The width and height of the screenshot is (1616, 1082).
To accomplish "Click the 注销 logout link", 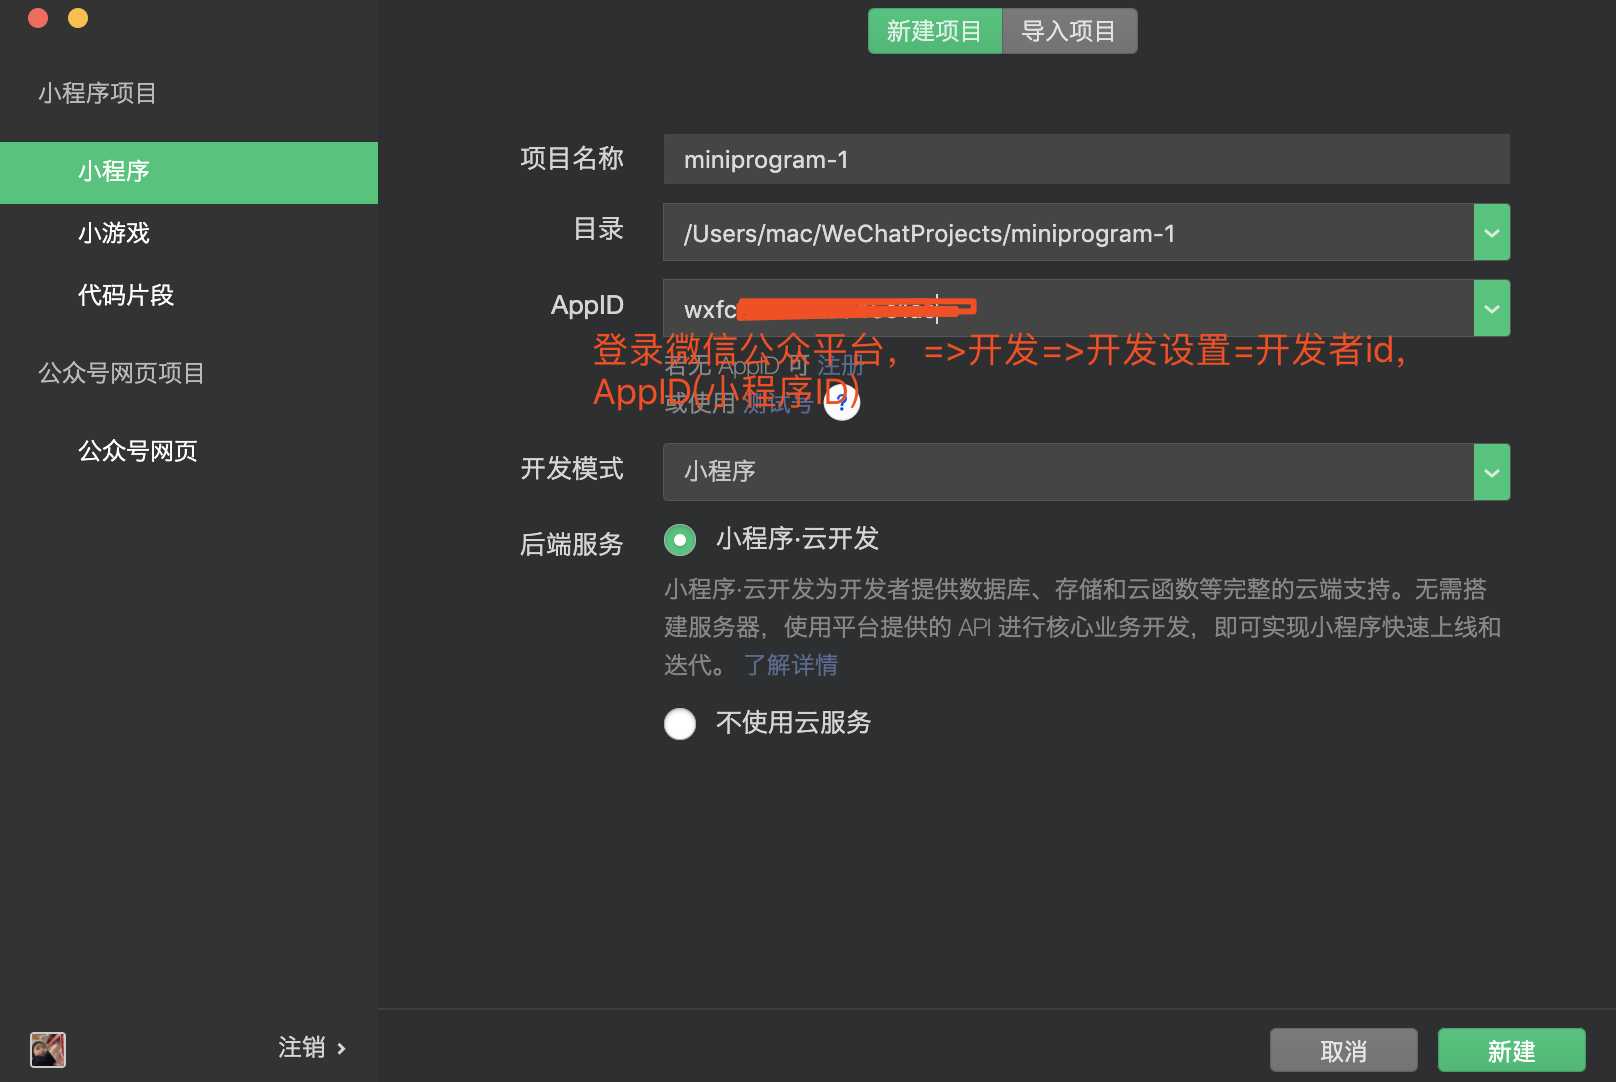I will point(312,1048).
